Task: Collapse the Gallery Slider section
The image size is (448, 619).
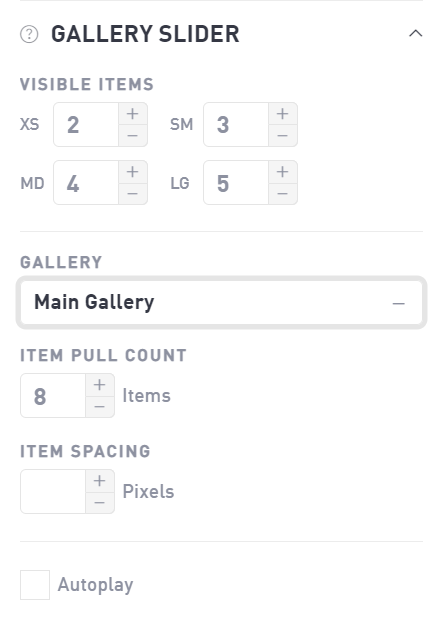Action: (x=415, y=34)
